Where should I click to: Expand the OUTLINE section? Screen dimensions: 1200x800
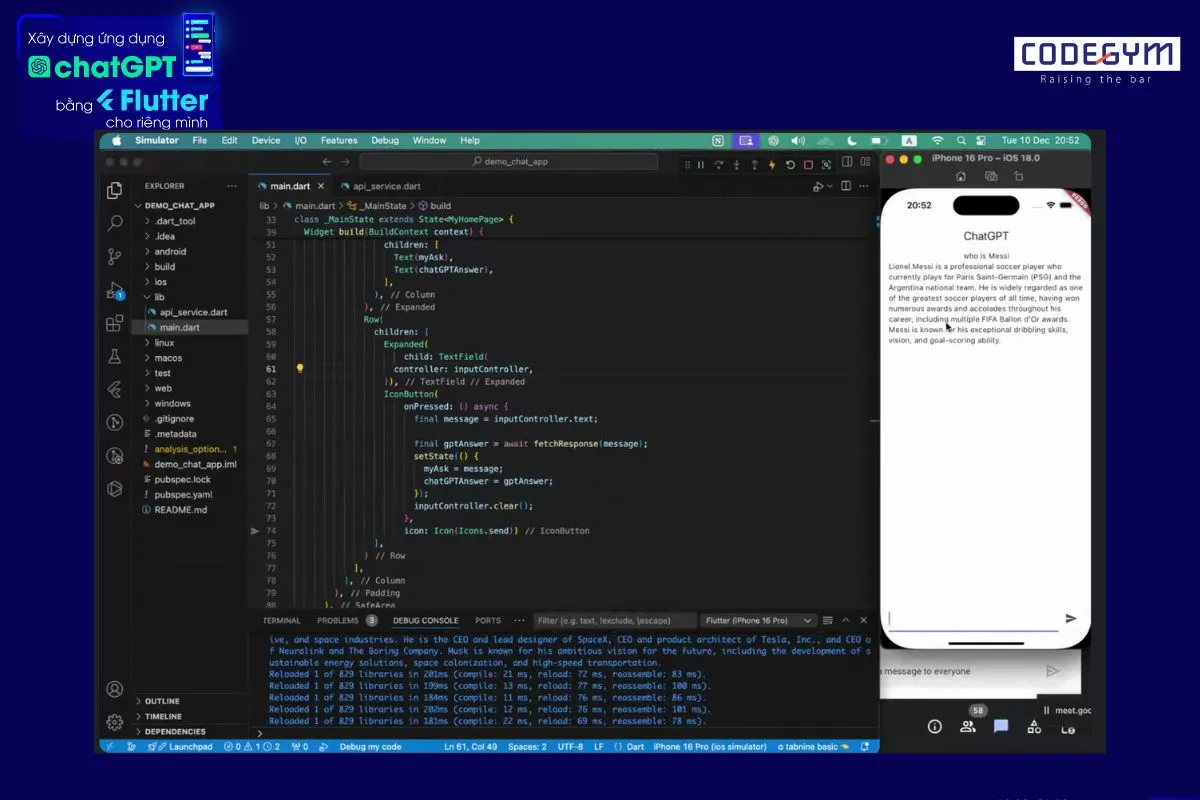[x=162, y=701]
